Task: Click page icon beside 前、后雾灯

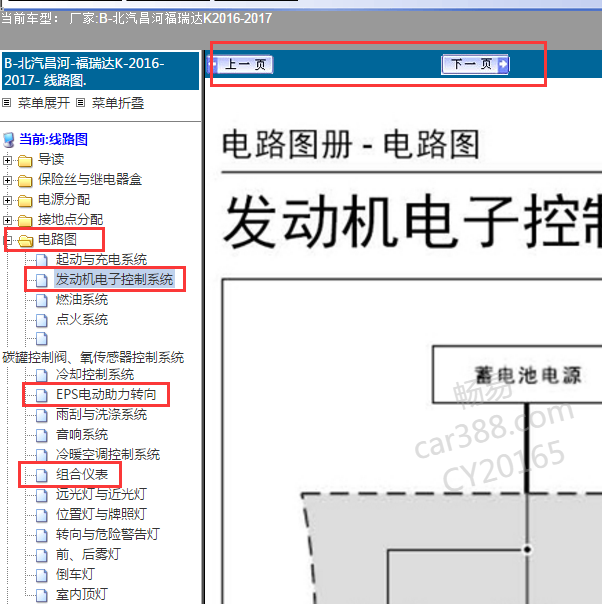Action: point(42,555)
